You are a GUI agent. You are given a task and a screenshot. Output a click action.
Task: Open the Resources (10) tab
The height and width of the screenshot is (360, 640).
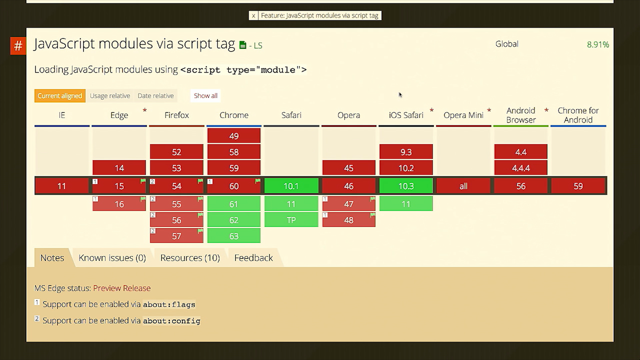coord(190,258)
